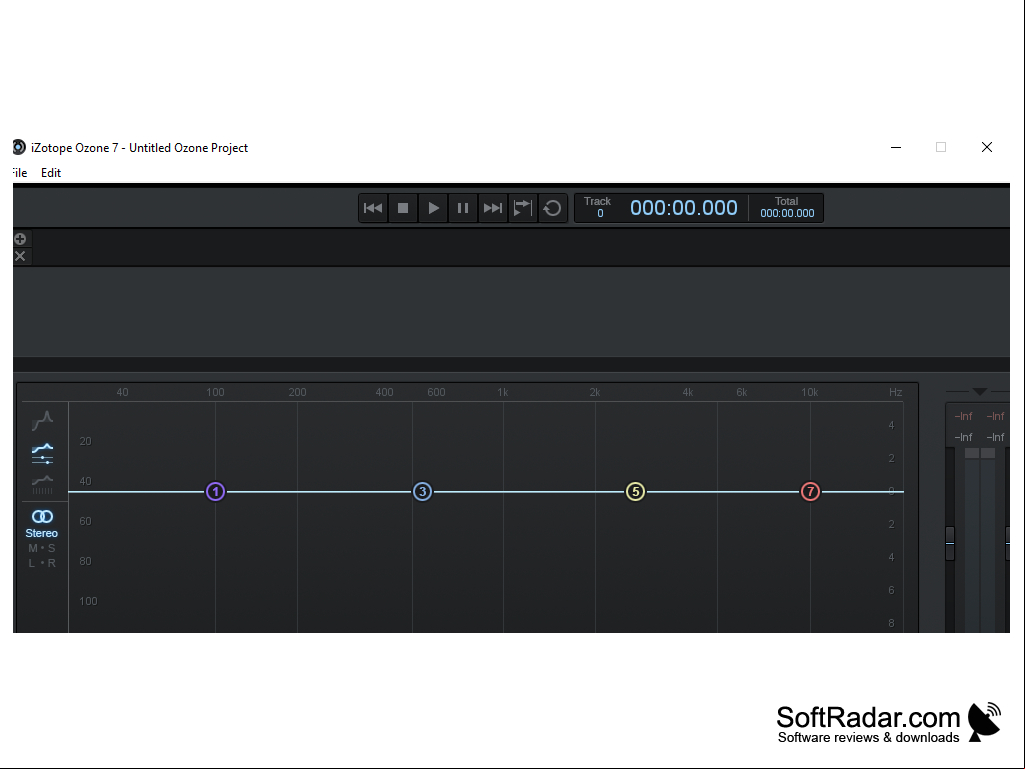The image size is (1025, 769).
Task: Expand the triangle dropdown above the meters
Action: 979,391
